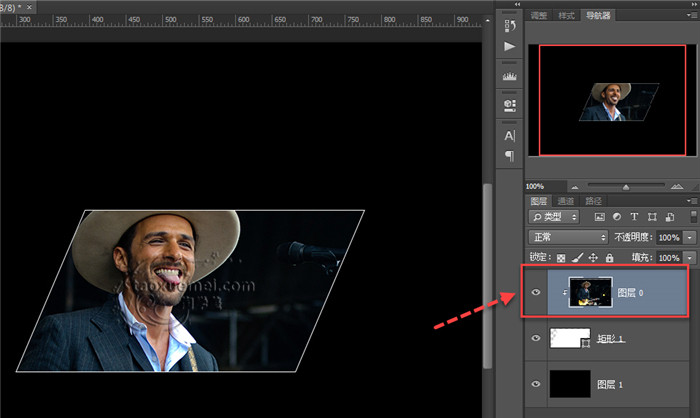Open the 正常 blend mode dropdown
700x418 pixels.
click(x=568, y=237)
